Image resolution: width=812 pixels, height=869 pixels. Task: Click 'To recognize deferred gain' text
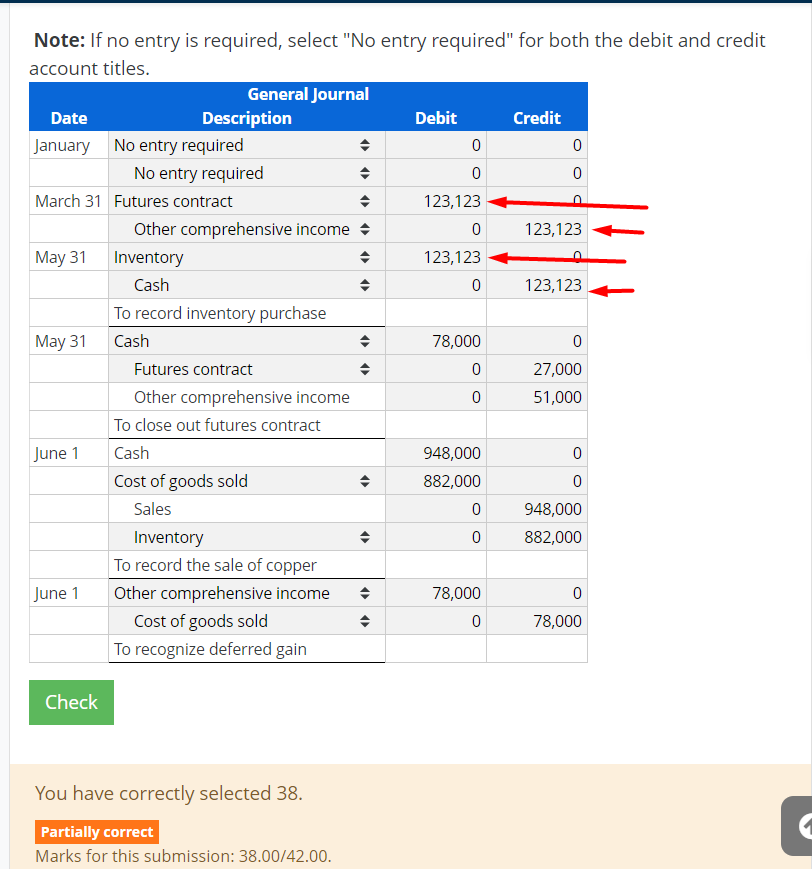[210, 649]
